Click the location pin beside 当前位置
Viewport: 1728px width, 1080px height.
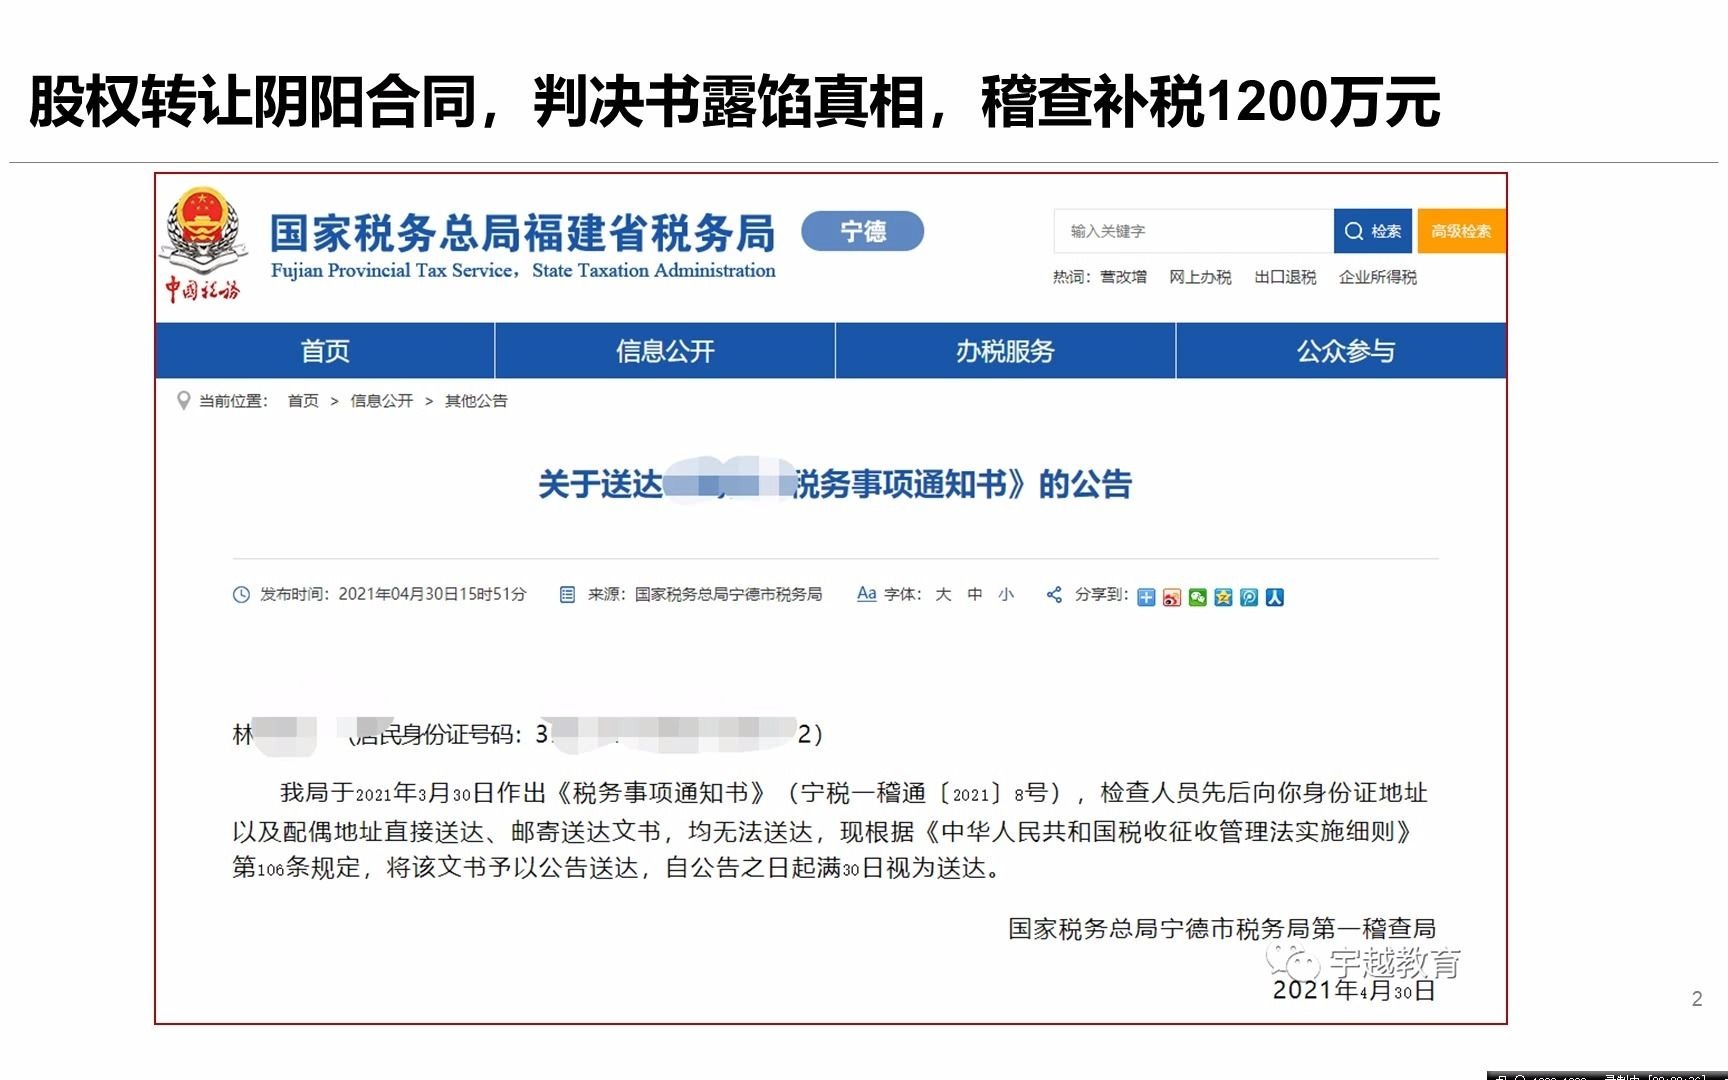(x=183, y=400)
